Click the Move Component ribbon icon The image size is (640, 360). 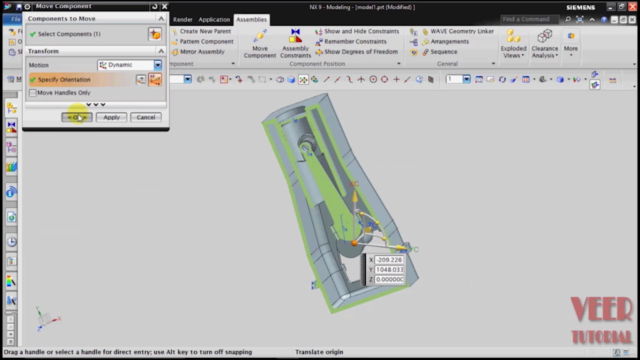(x=260, y=43)
